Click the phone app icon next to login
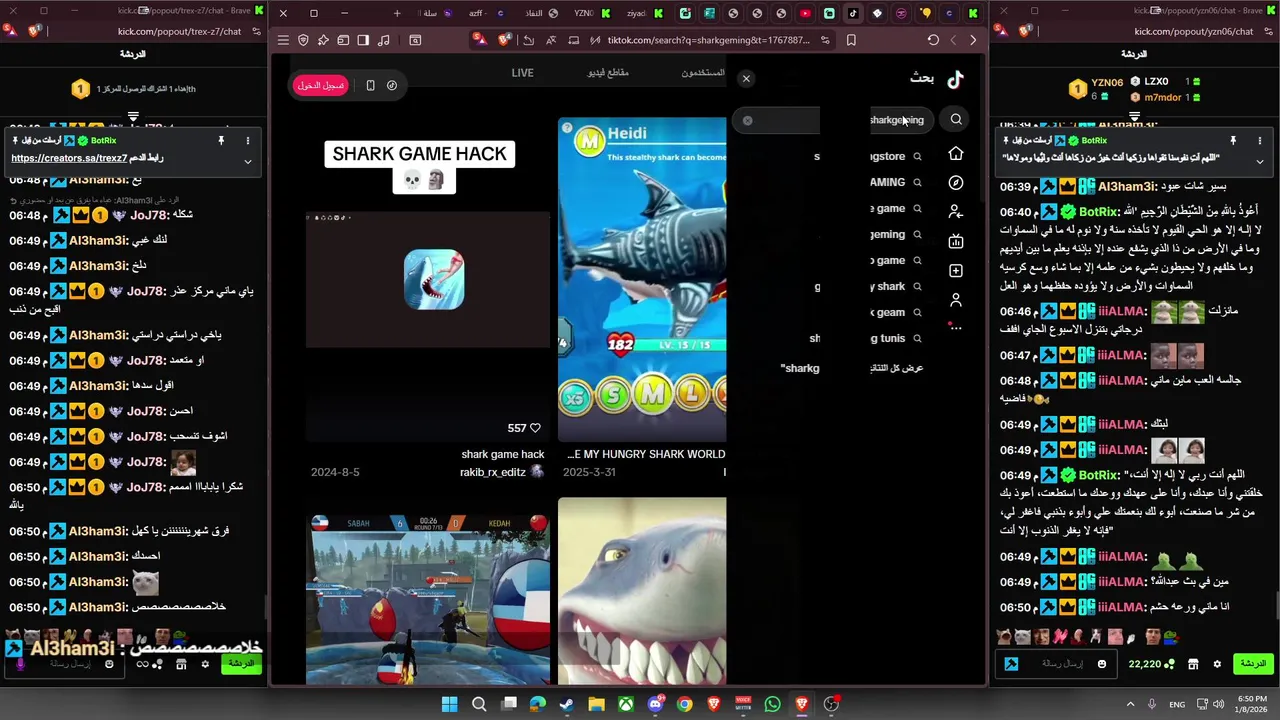This screenshot has width=1280, height=720. pyautogui.click(x=370, y=86)
